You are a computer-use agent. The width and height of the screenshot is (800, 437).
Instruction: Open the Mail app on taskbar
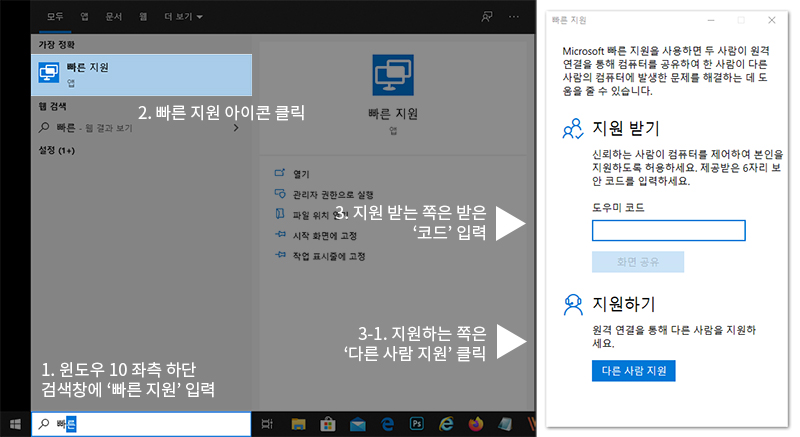coord(356,424)
